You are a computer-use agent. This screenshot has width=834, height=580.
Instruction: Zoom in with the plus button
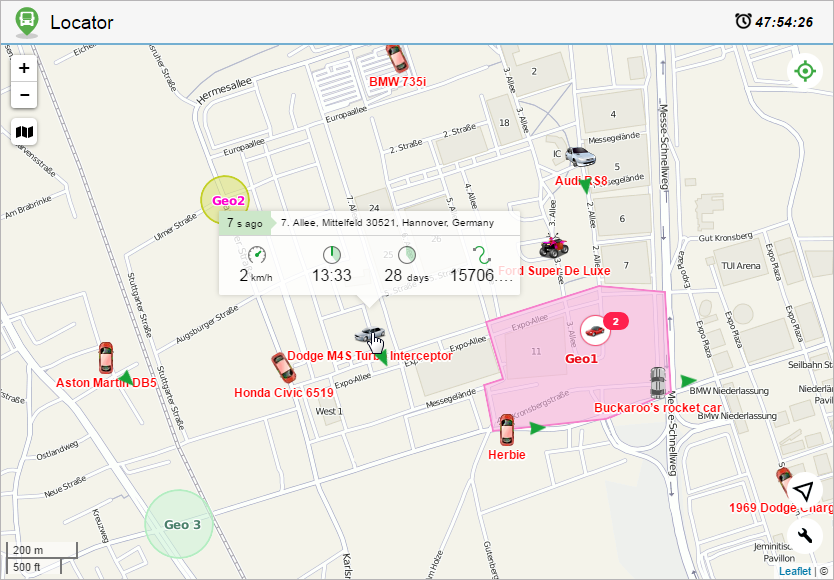(x=24, y=68)
